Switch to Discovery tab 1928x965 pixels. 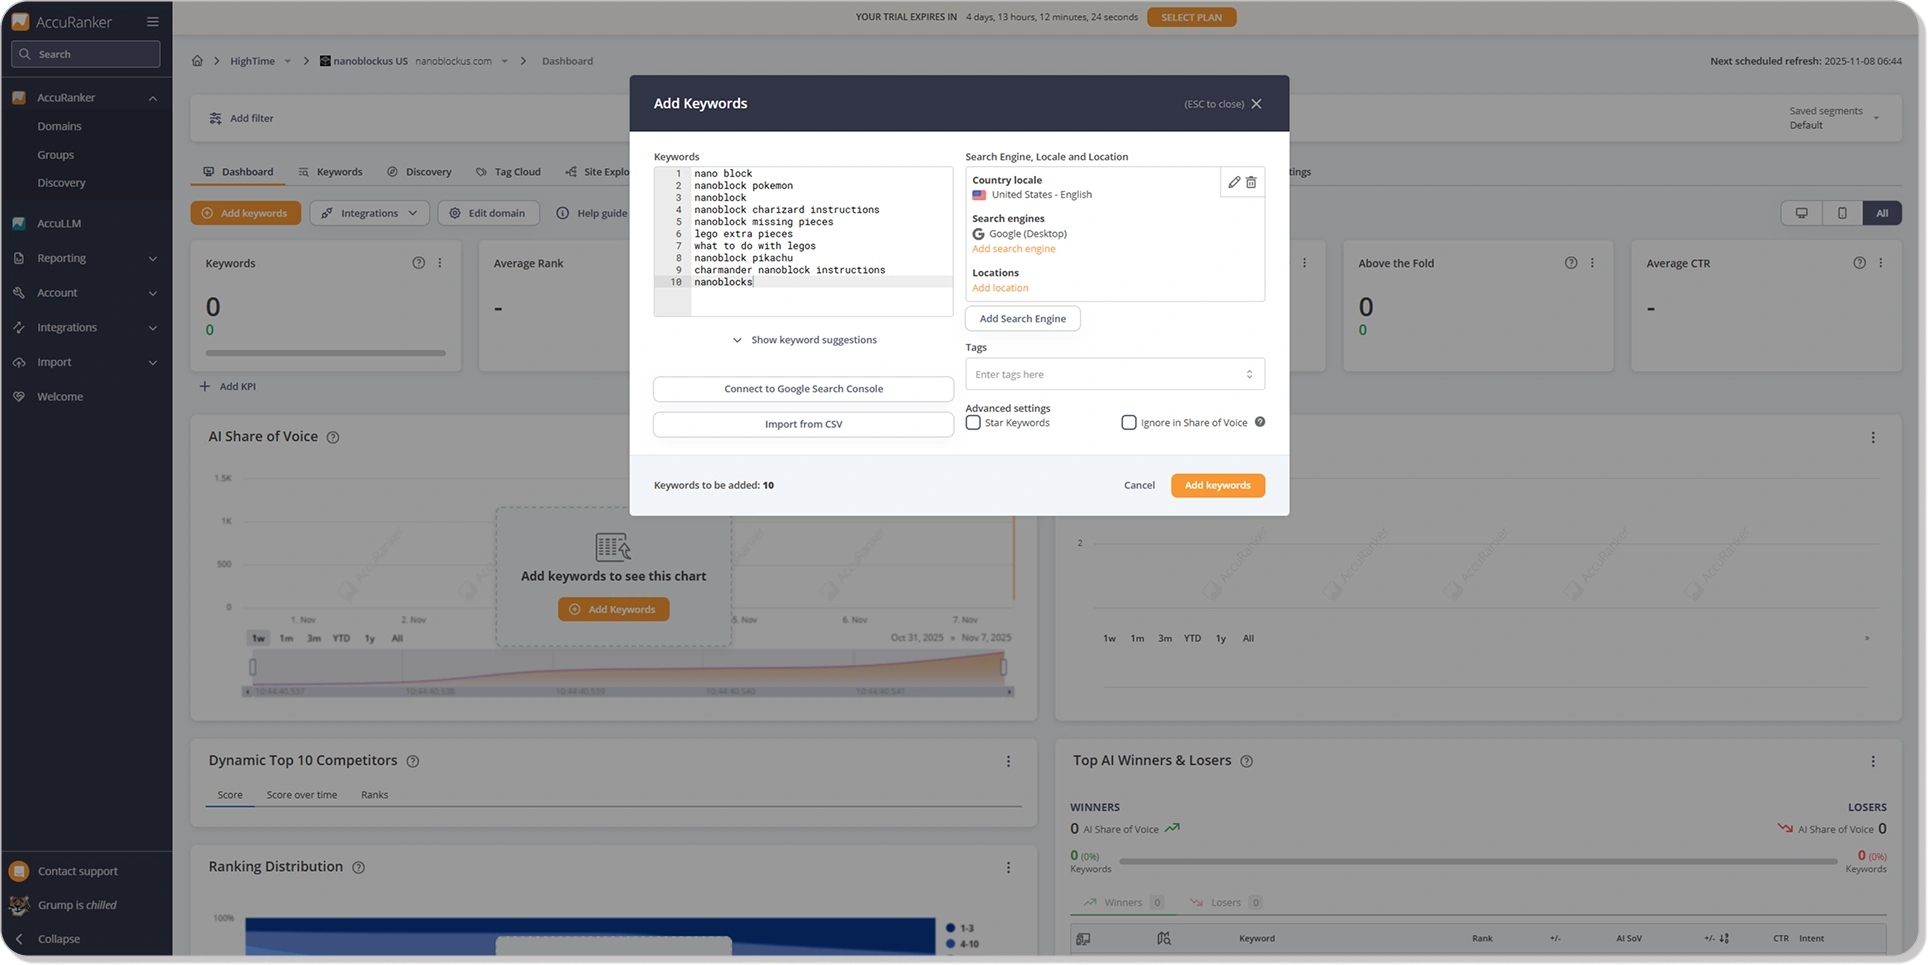point(420,172)
